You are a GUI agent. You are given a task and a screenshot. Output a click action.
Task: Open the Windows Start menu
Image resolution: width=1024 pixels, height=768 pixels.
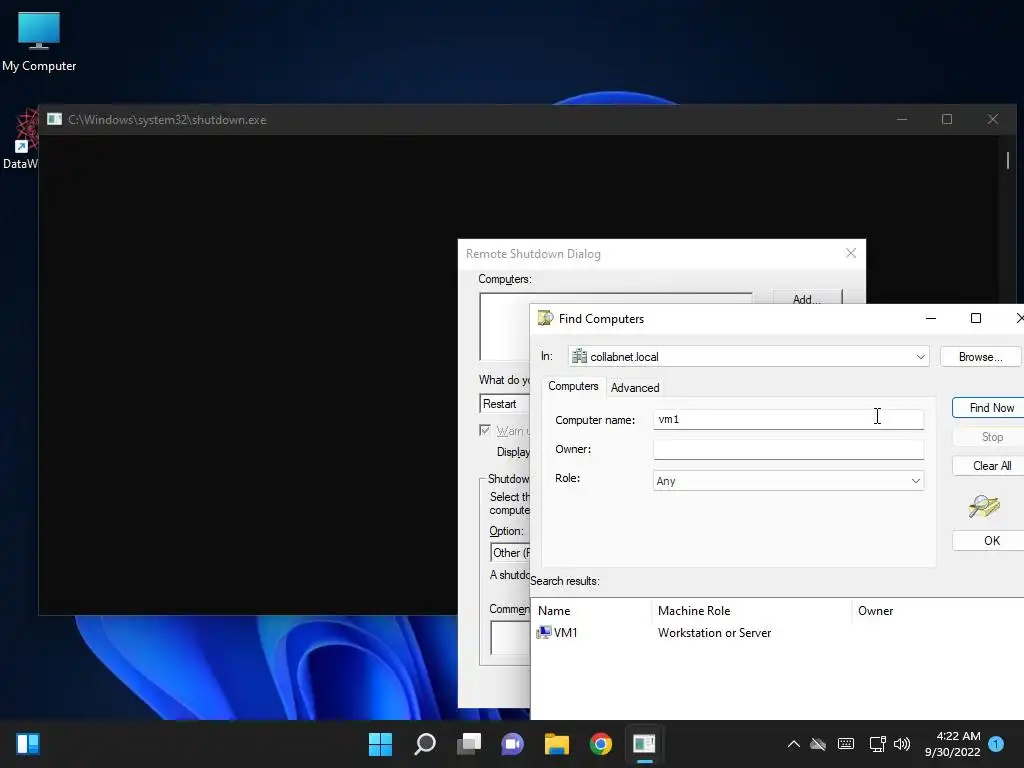[380, 744]
